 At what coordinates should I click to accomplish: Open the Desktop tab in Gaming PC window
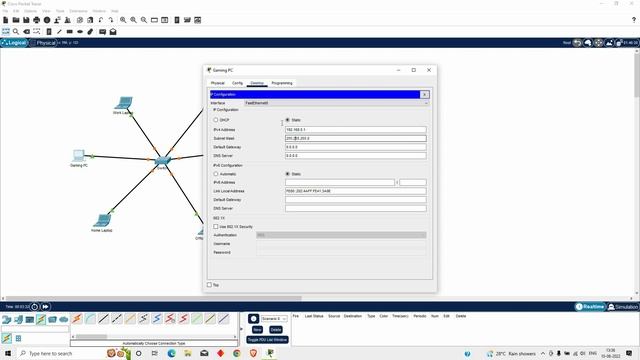pos(257,83)
